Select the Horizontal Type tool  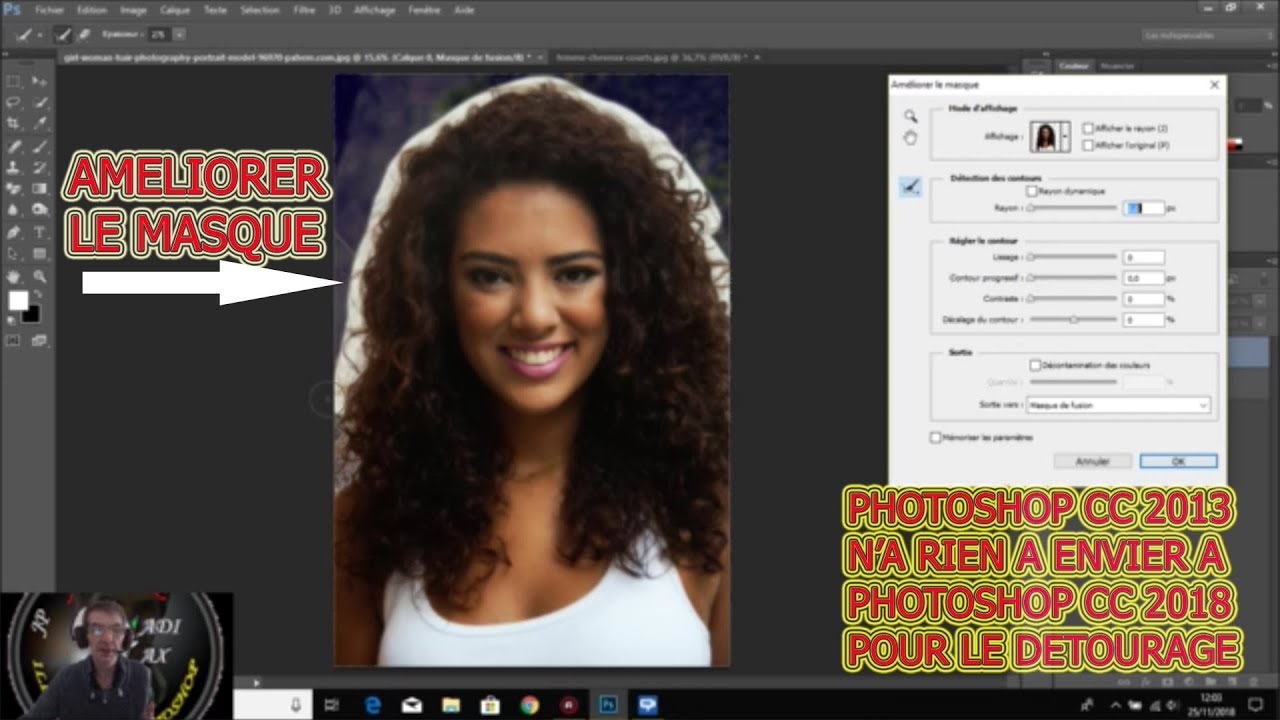click(40, 232)
